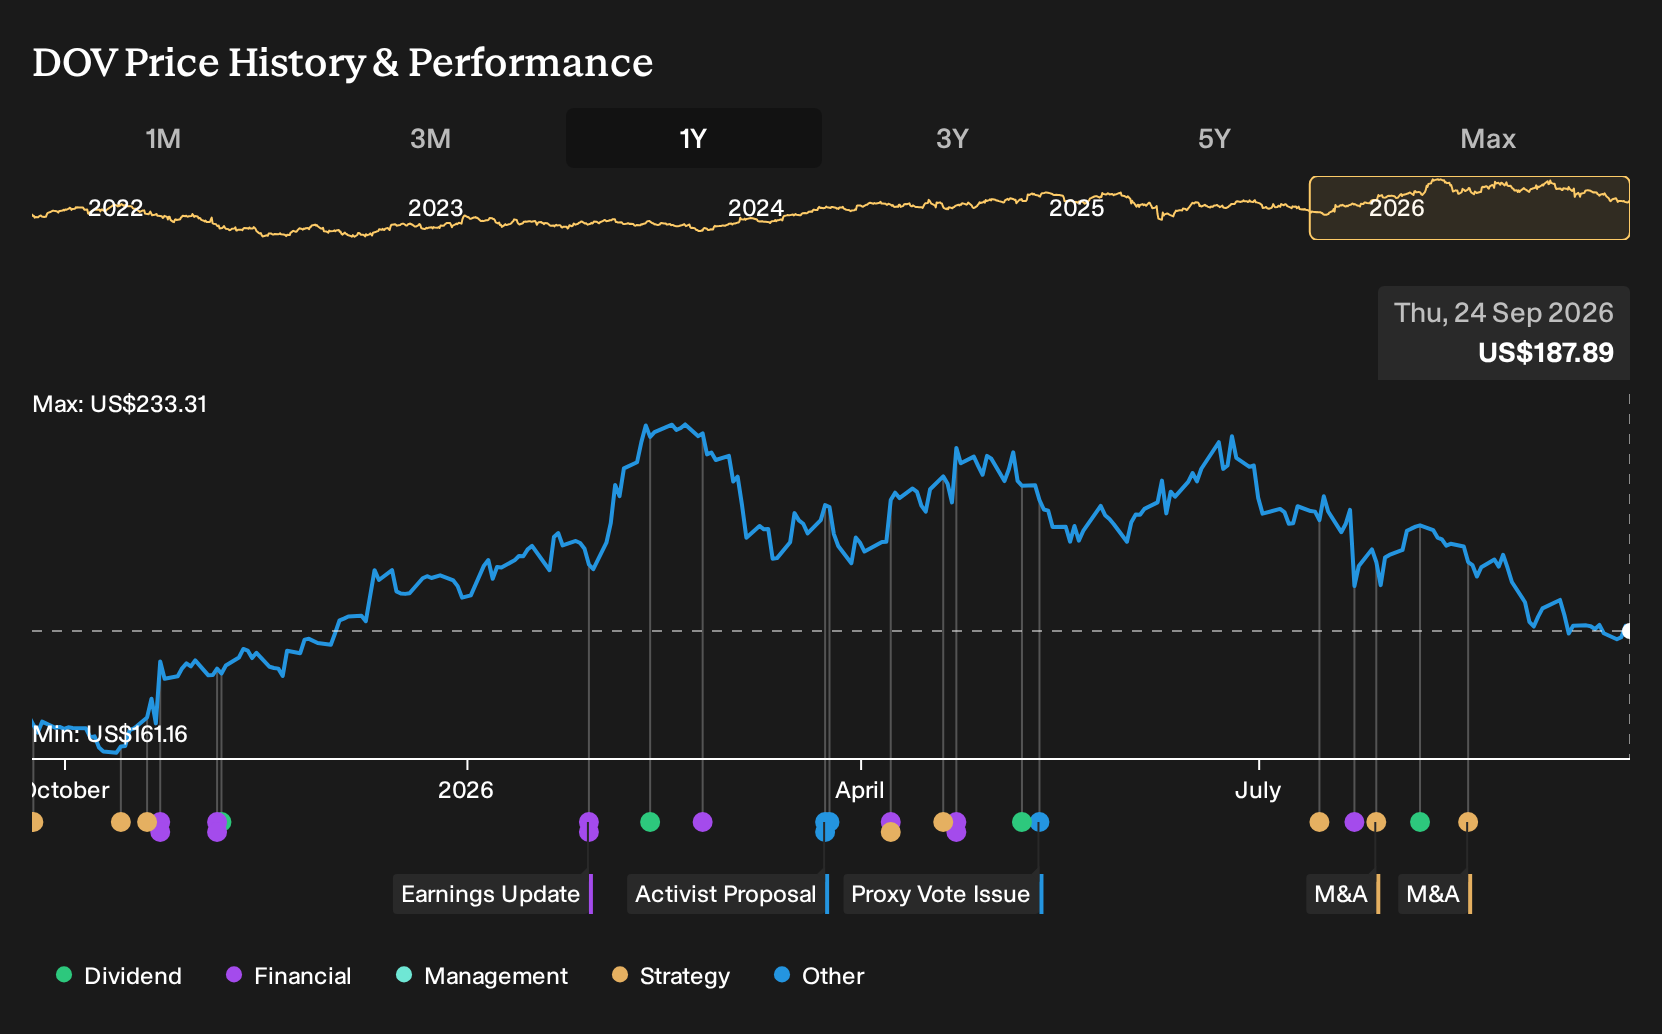Image resolution: width=1662 pixels, height=1034 pixels.
Task: Open the Activist Proposal event label
Action: pyautogui.click(x=728, y=894)
